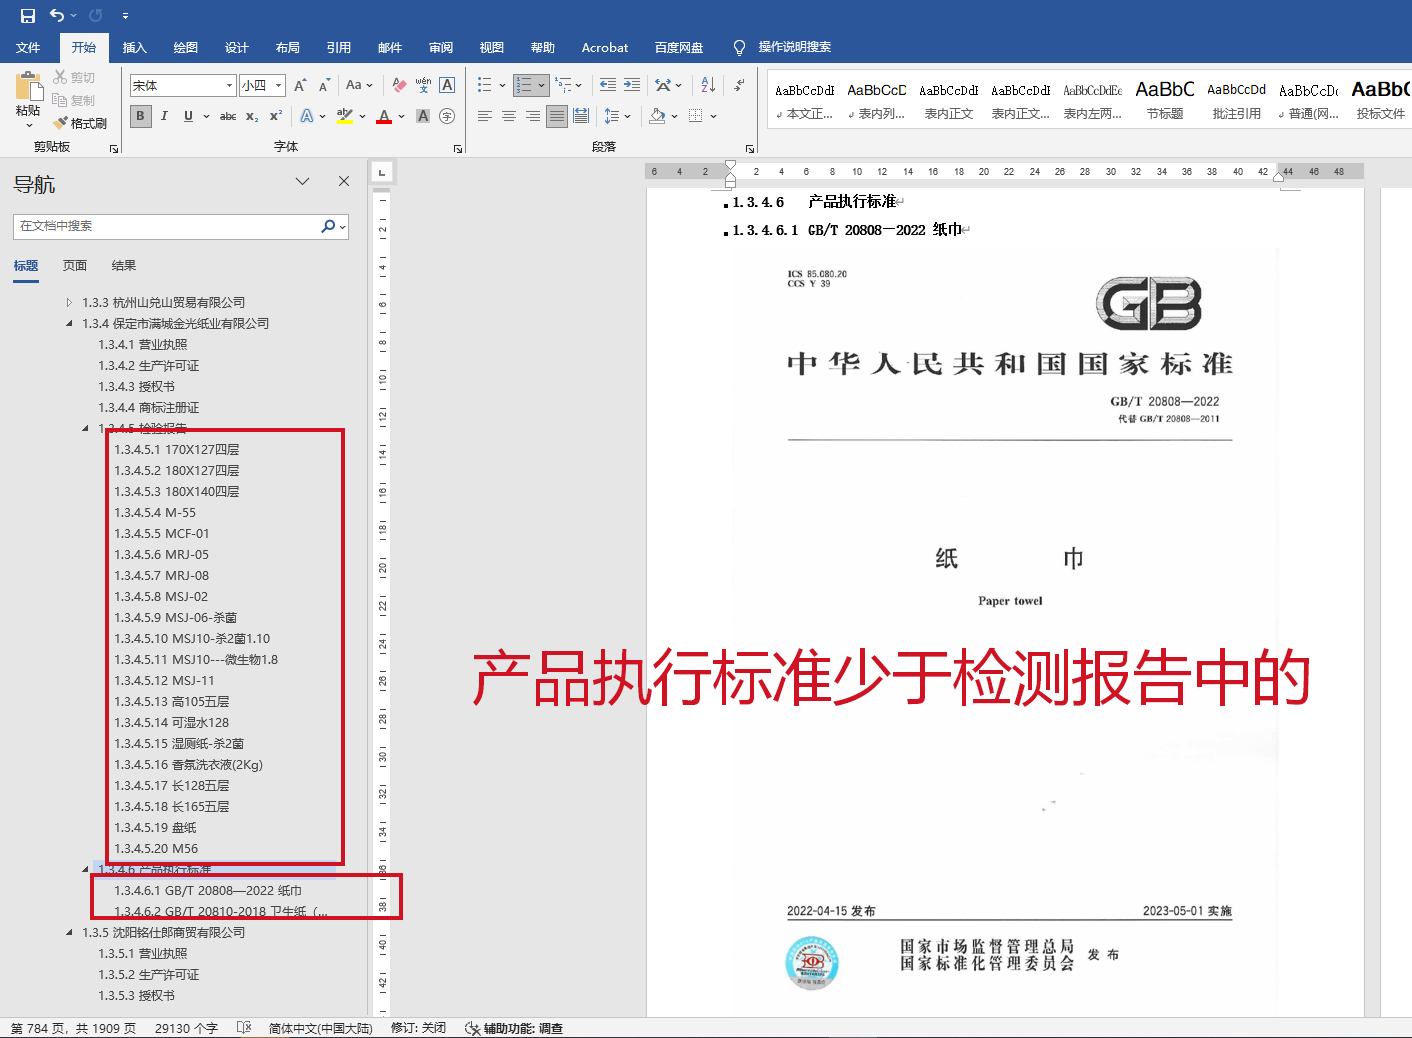Activate the Format Painter (格式刷)
This screenshot has width=1412, height=1038.
point(80,123)
